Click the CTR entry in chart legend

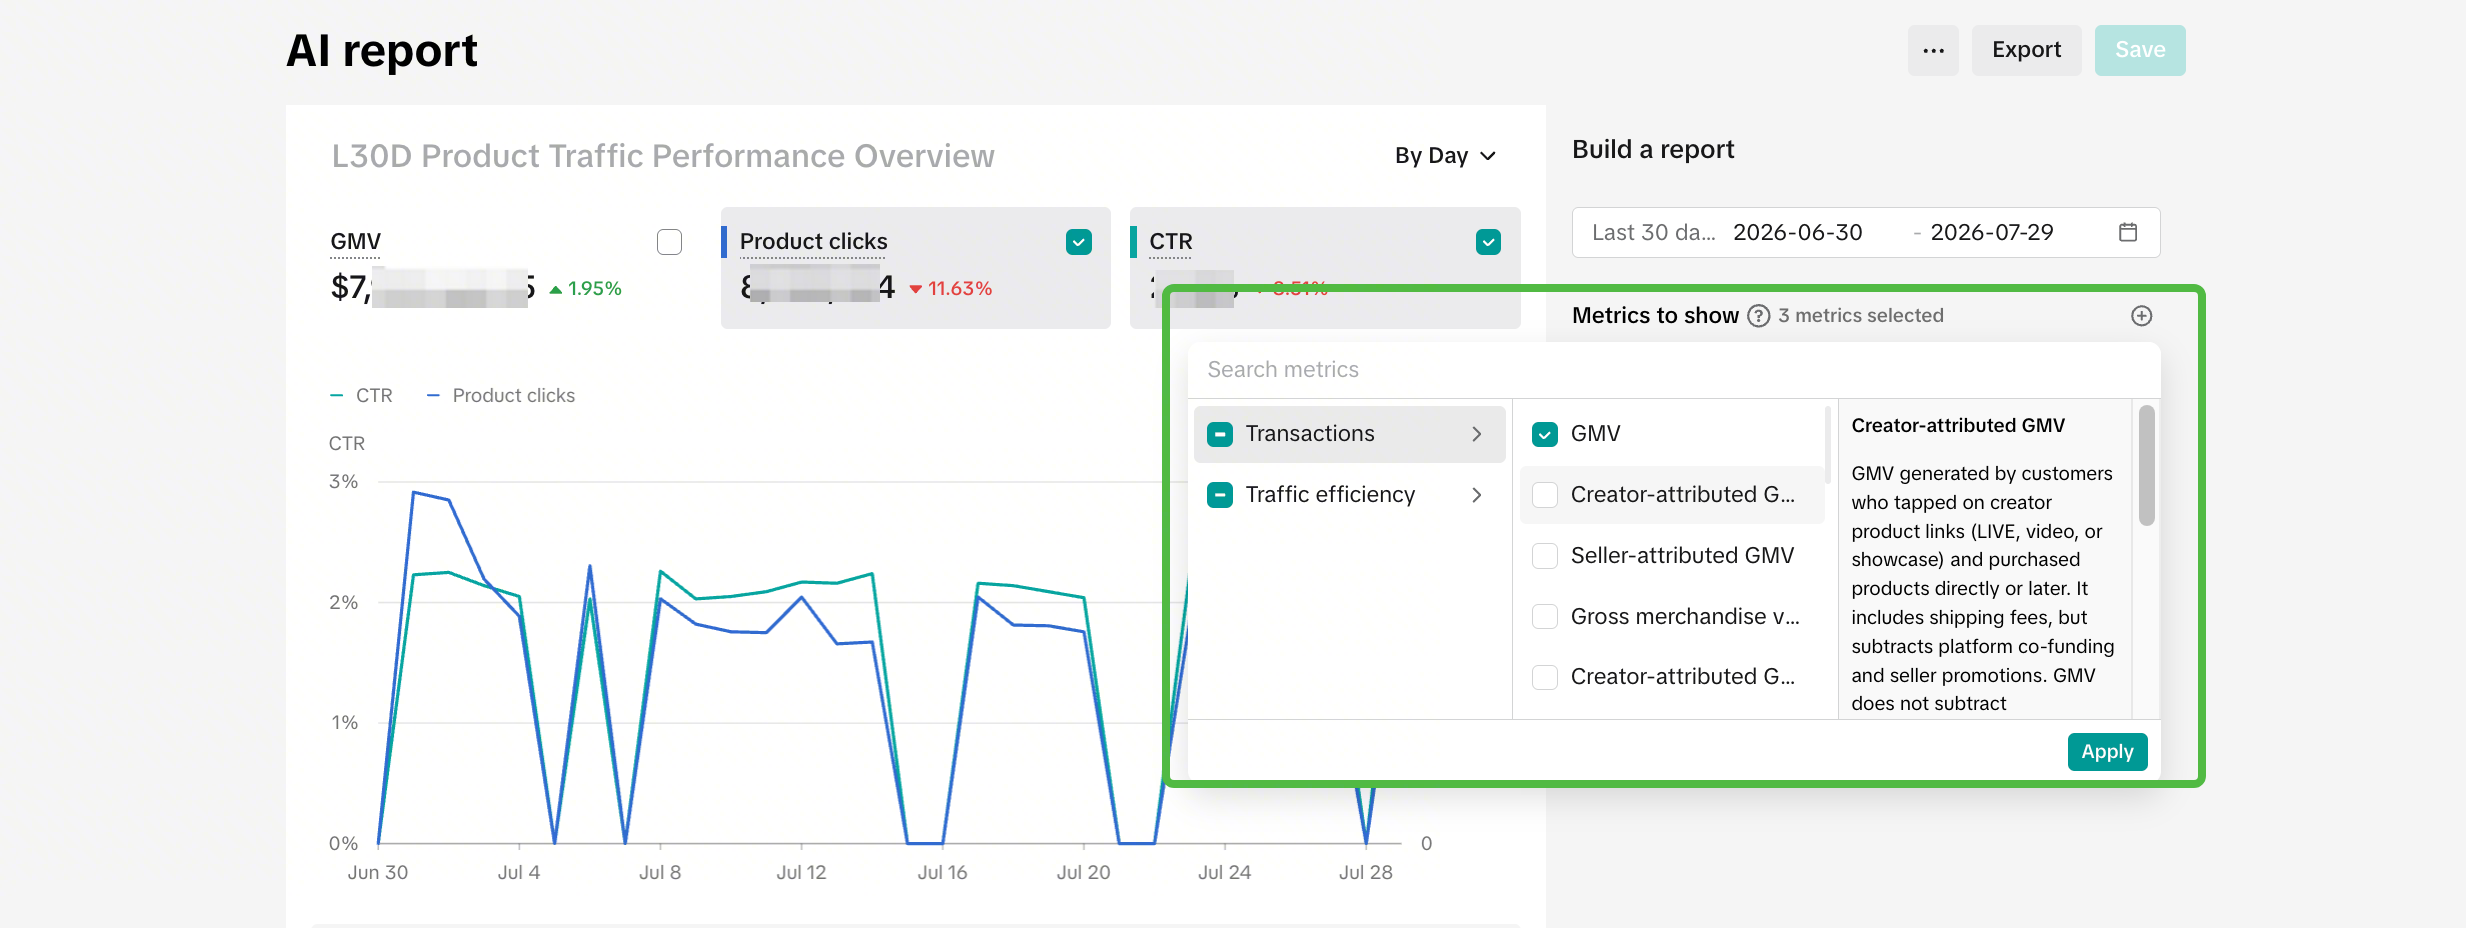[361, 396]
